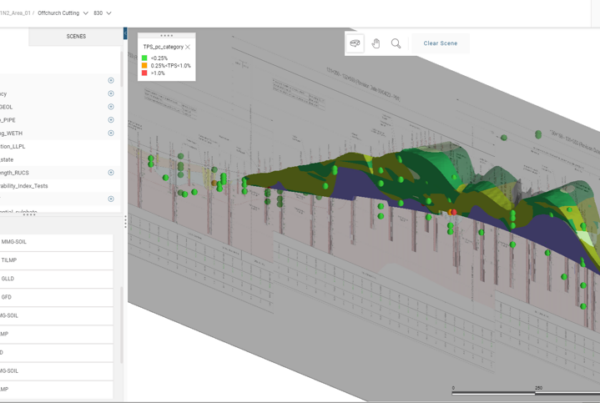The width and height of the screenshot is (600, 403).
Task: Select the red >1.0% legend swatch
Action: pos(145,74)
